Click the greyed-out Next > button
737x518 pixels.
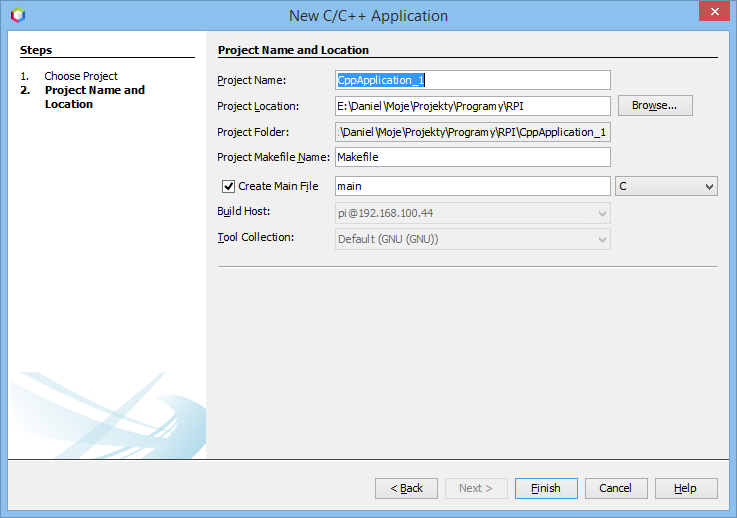476,488
